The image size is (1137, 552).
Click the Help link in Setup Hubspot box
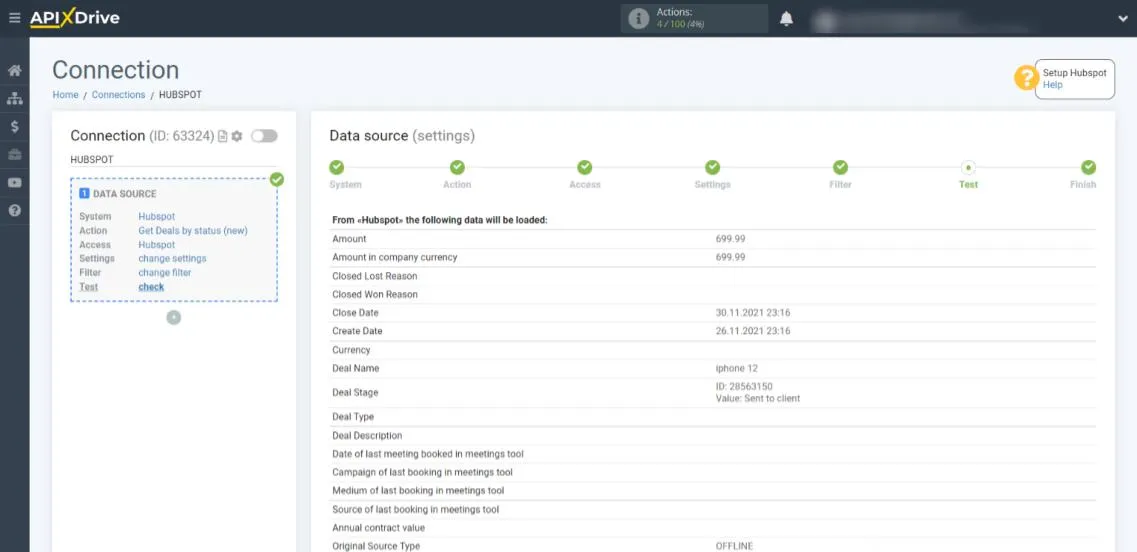tap(1052, 85)
